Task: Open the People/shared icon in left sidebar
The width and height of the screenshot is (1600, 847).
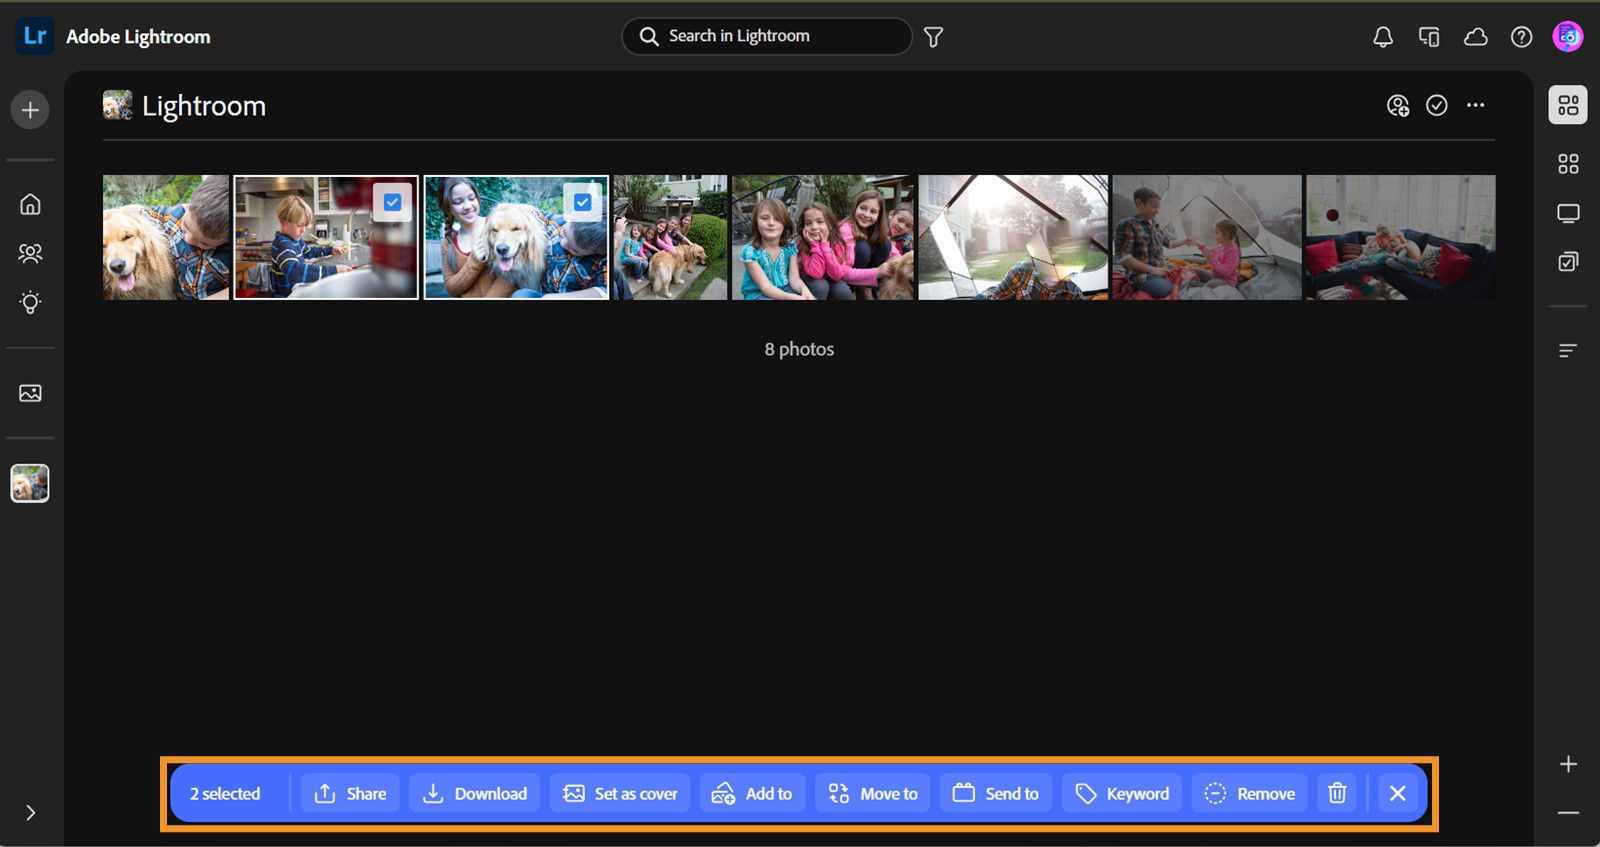Action: [x=30, y=253]
